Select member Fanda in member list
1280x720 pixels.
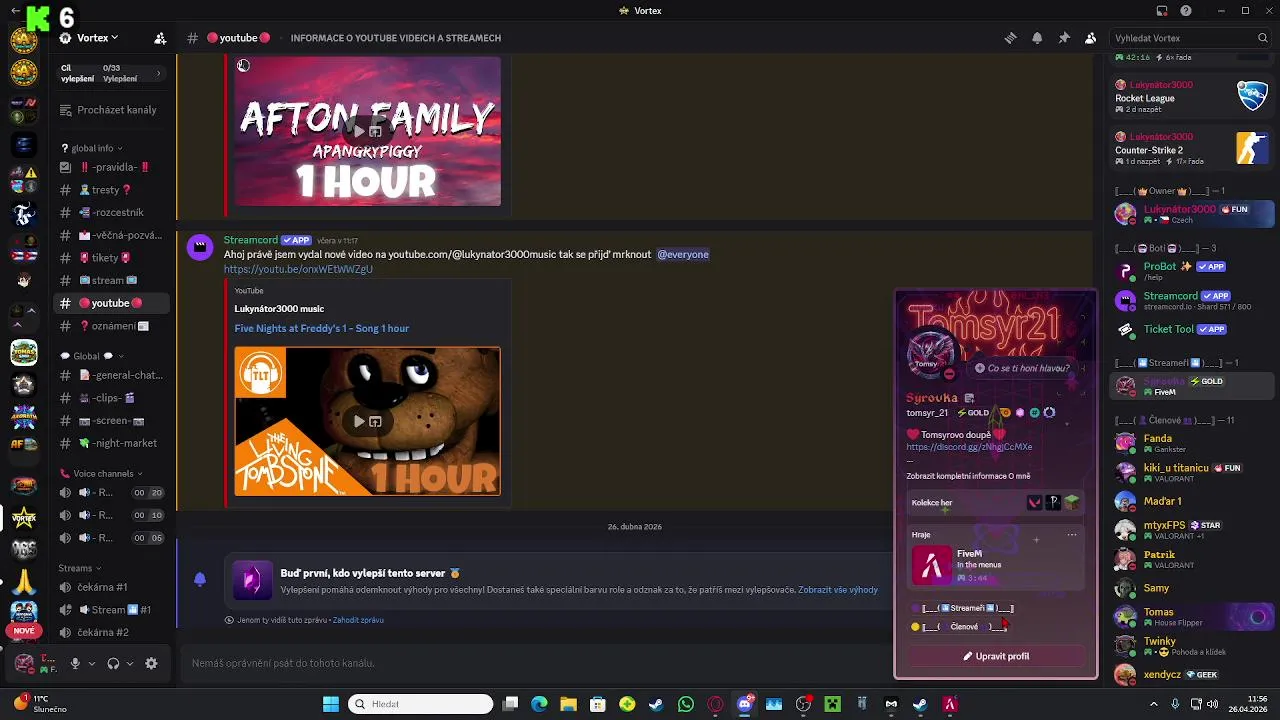1194,443
